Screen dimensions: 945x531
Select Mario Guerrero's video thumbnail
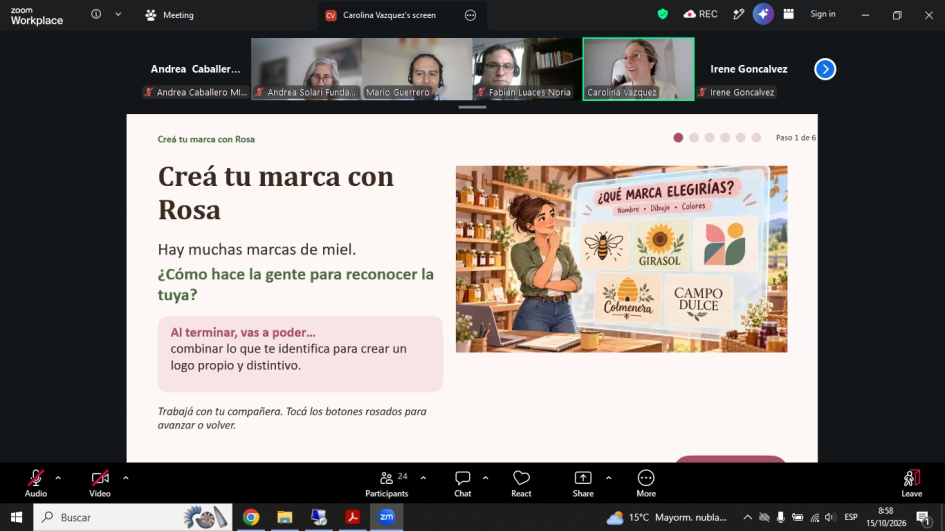[x=417, y=69]
